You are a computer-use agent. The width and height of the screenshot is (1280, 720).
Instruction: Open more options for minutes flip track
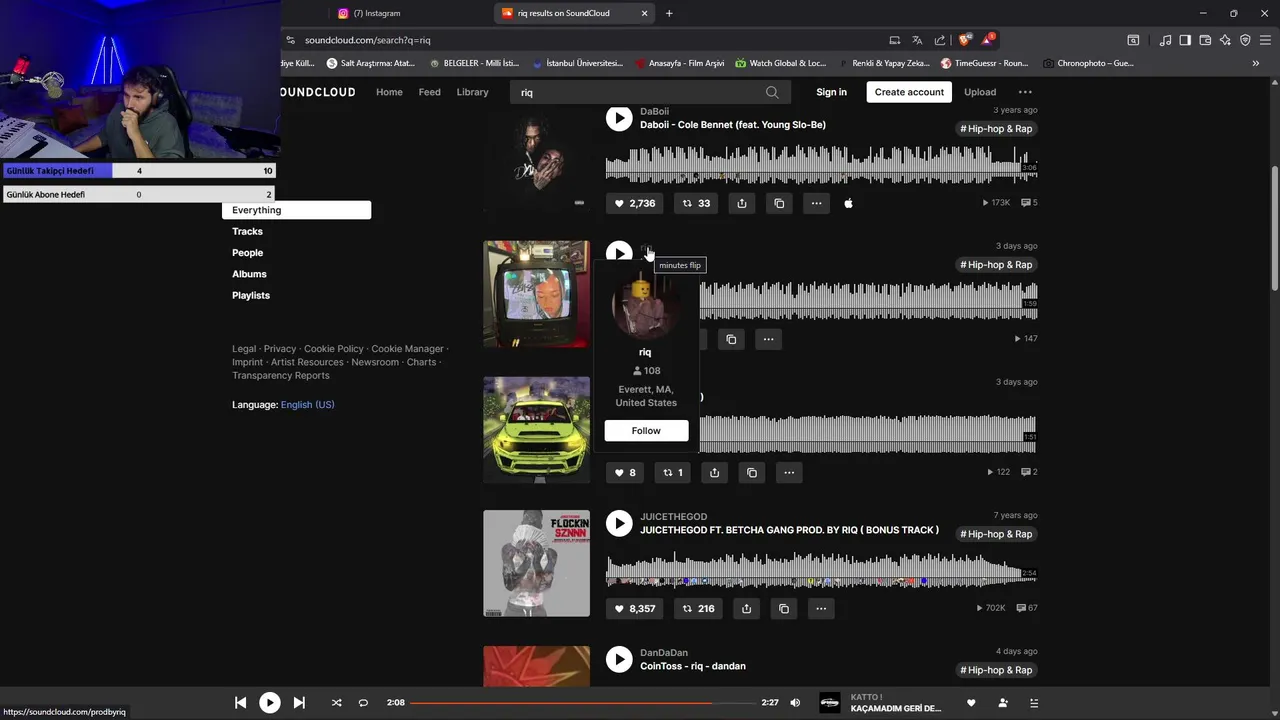point(768,339)
